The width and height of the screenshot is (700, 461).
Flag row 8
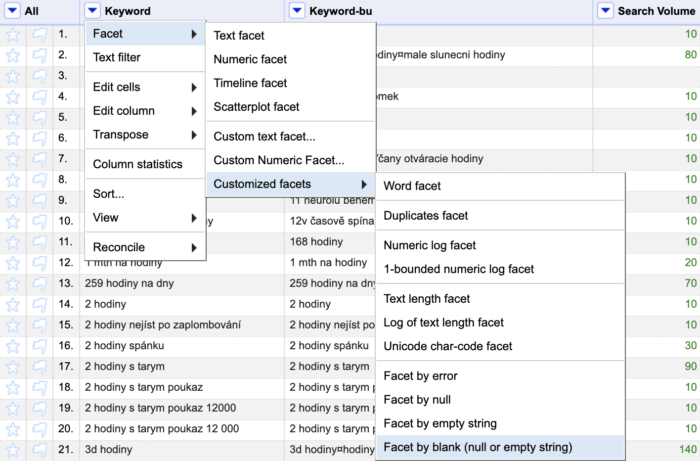[x=40, y=180]
